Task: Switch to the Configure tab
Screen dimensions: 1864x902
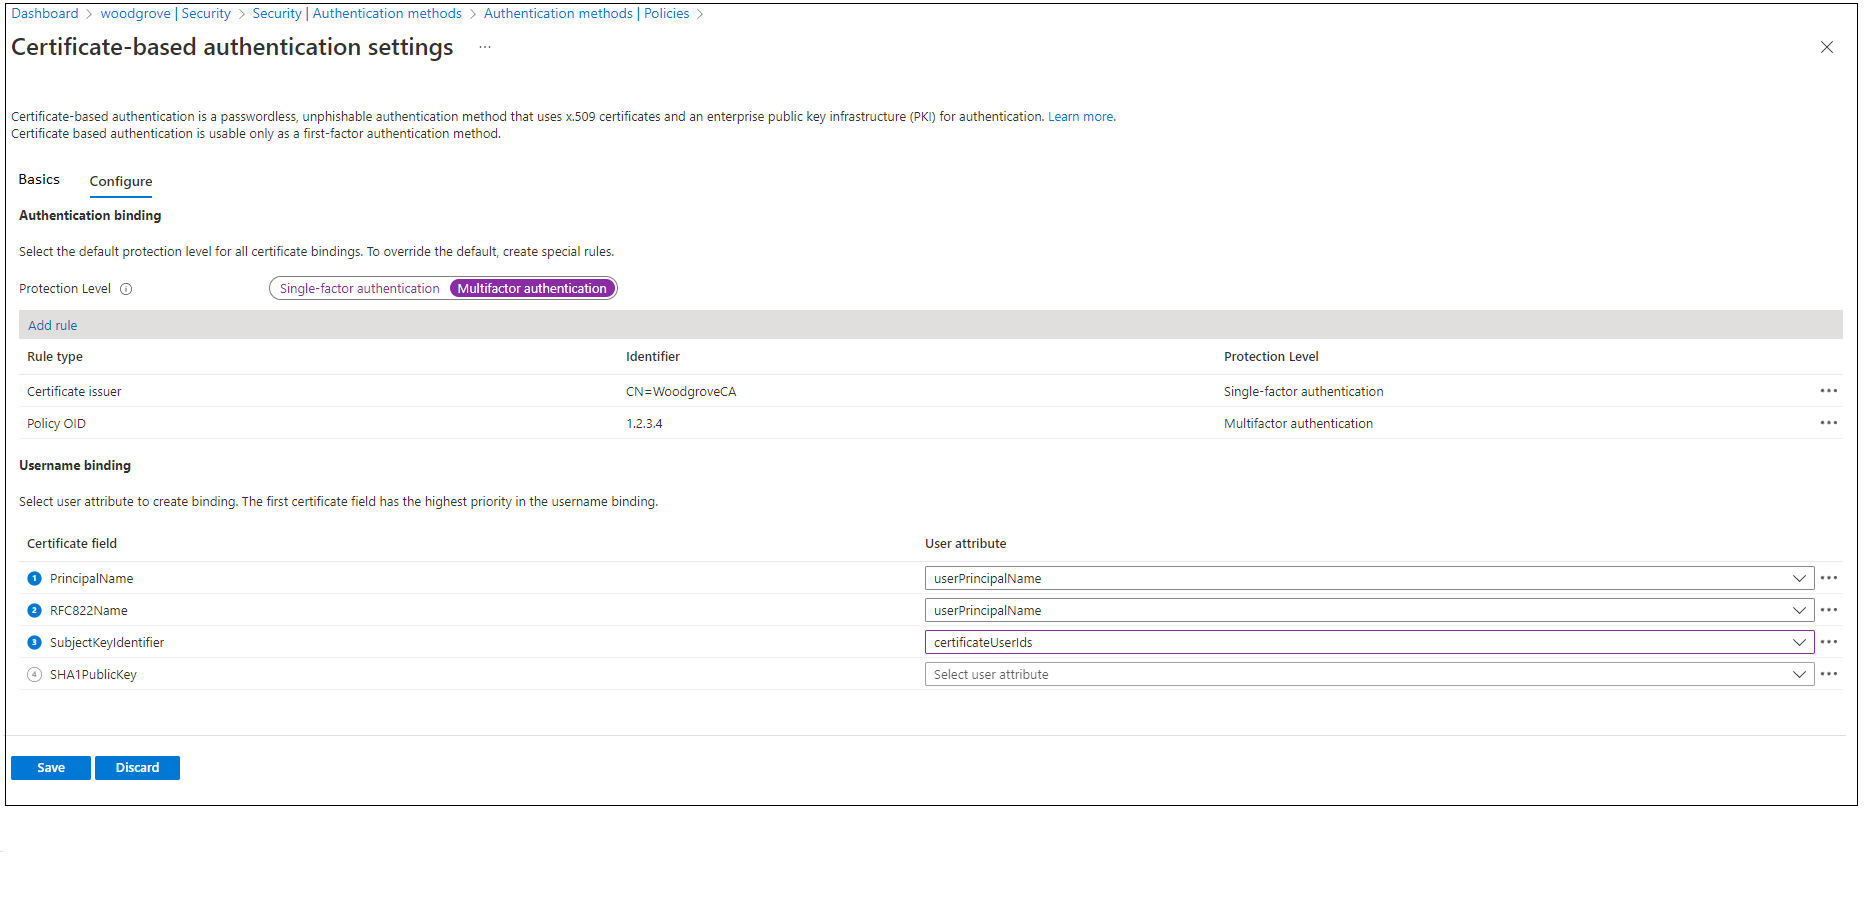Action: point(121,181)
